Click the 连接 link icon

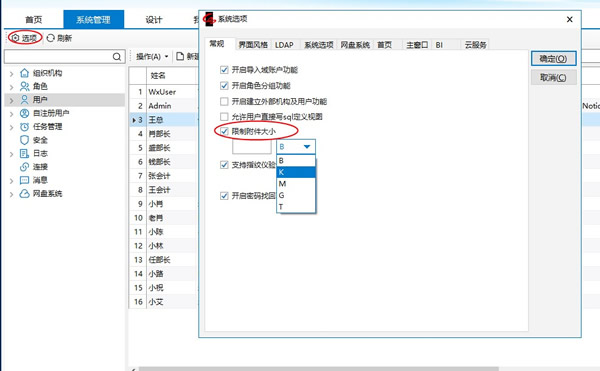[x=24, y=167]
